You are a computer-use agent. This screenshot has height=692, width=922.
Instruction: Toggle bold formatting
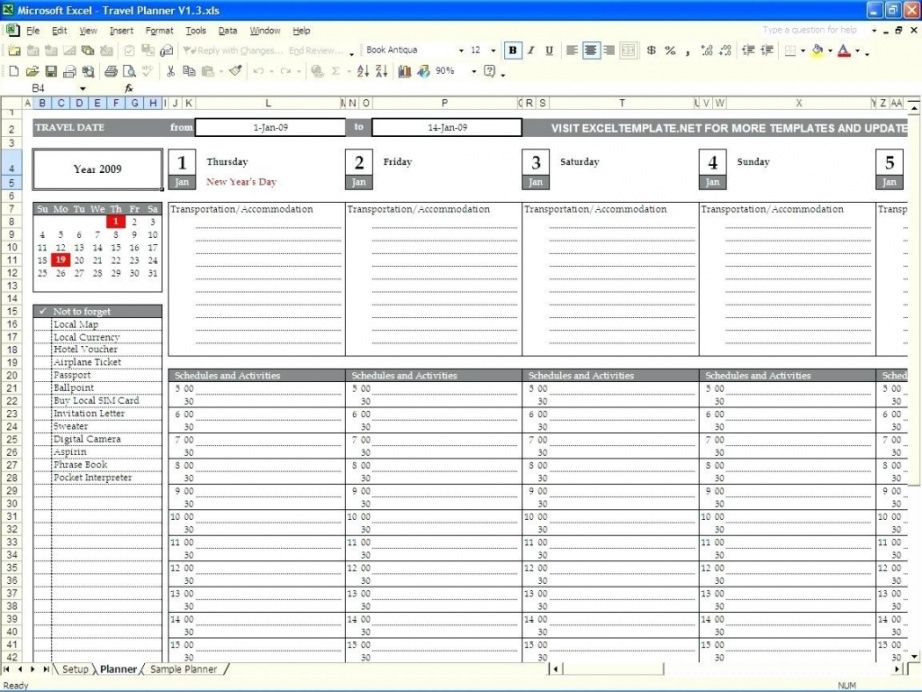click(x=513, y=51)
